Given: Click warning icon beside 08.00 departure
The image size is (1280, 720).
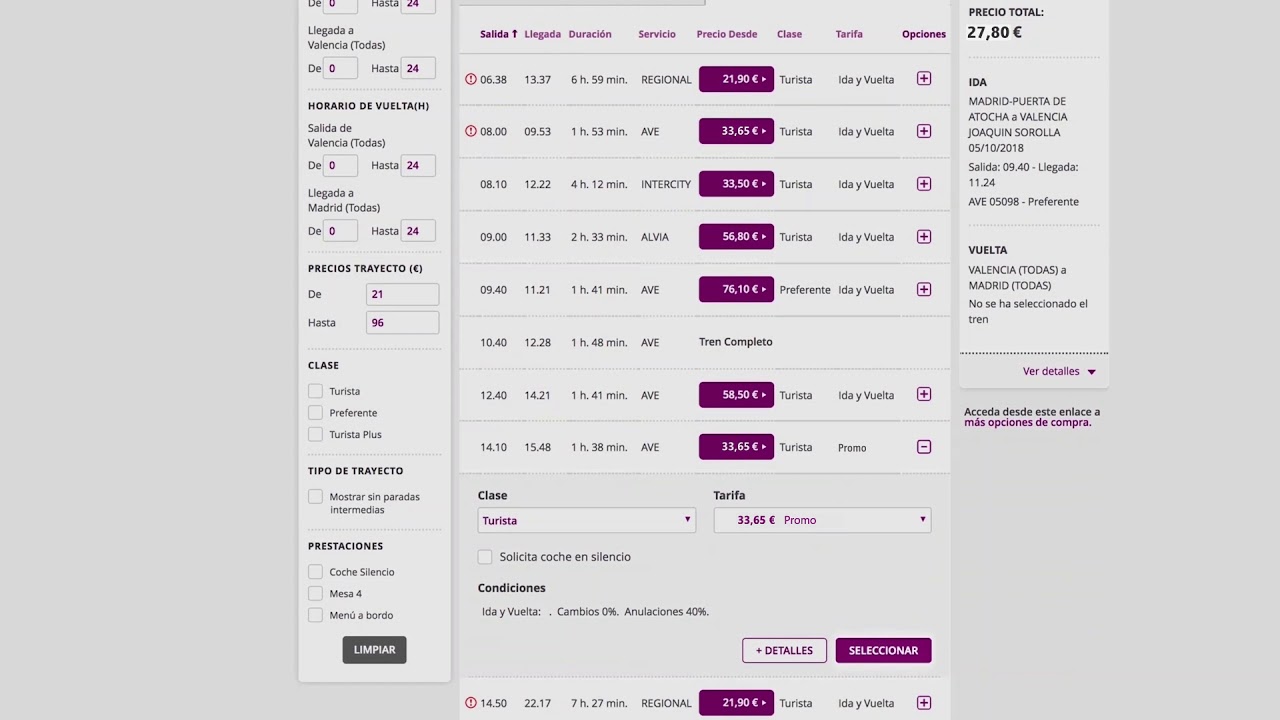Looking at the screenshot, I should [x=471, y=131].
